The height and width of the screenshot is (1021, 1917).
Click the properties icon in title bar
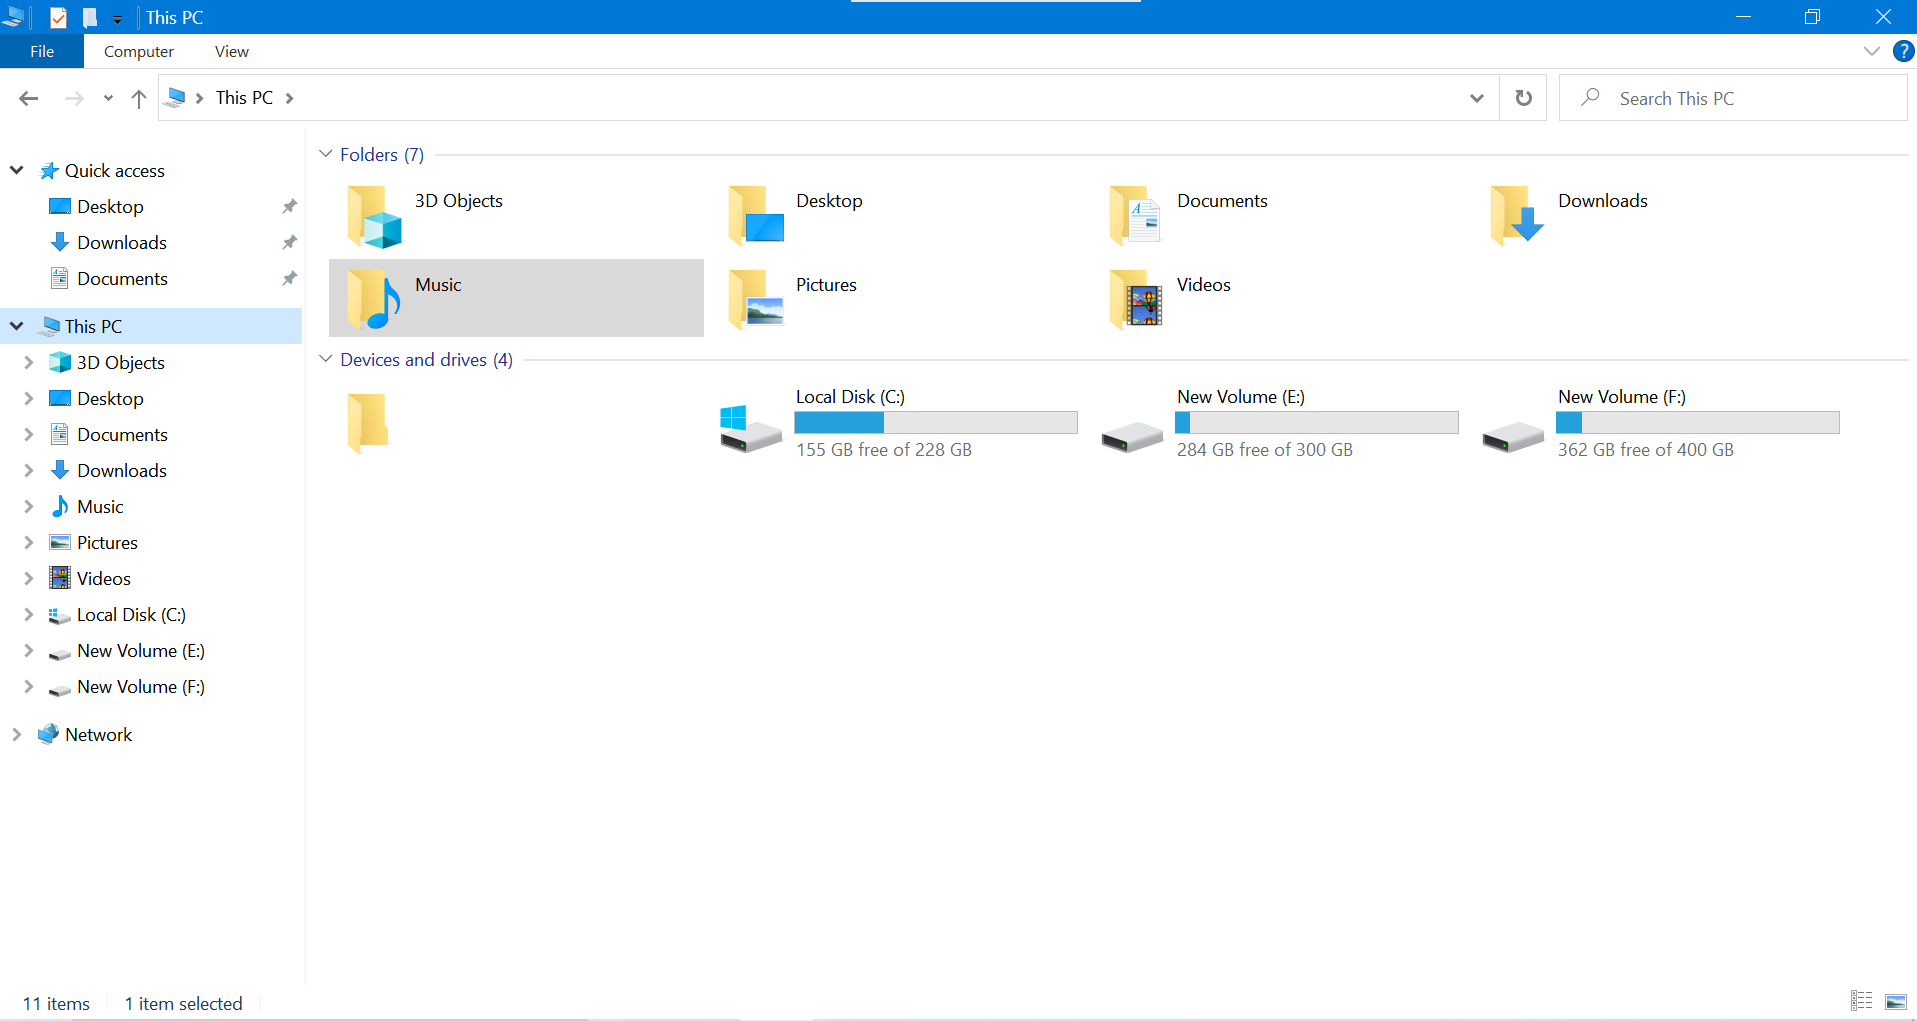[59, 17]
